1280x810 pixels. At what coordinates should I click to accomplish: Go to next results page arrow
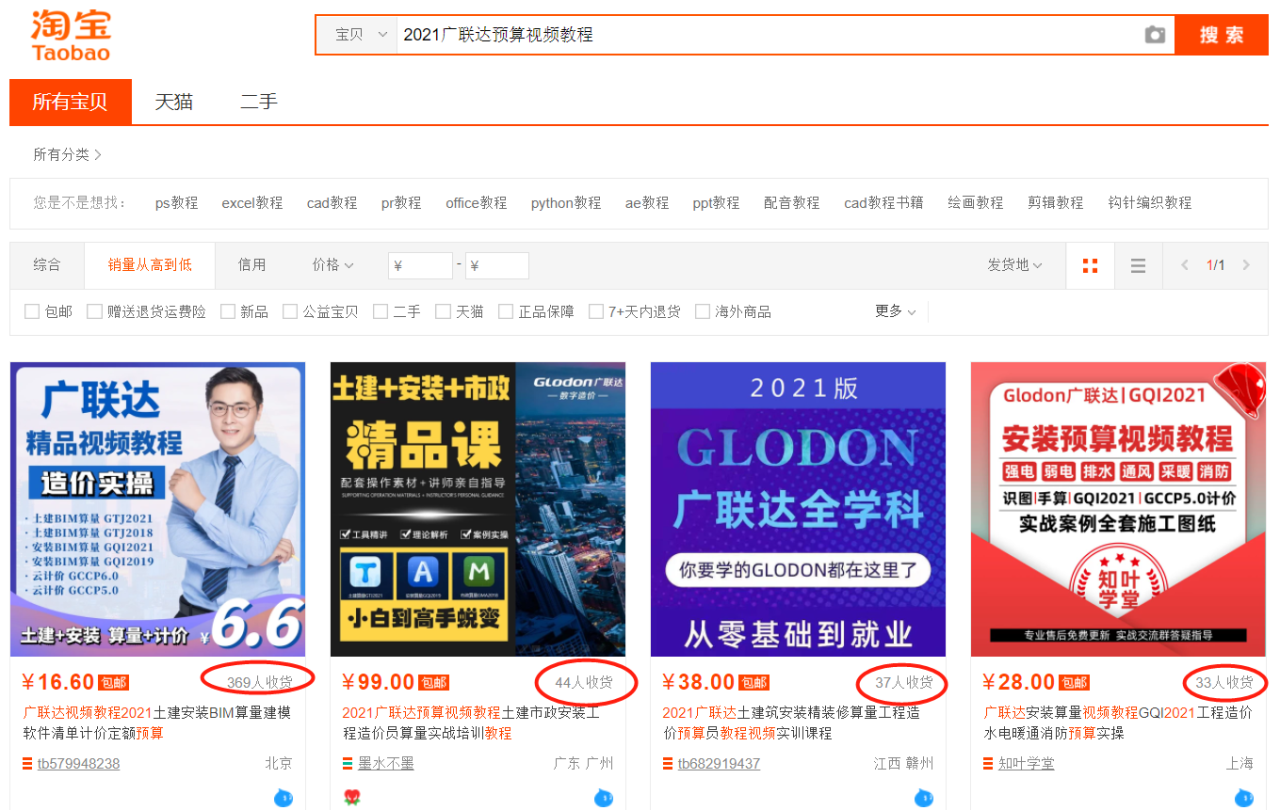click(x=1246, y=265)
